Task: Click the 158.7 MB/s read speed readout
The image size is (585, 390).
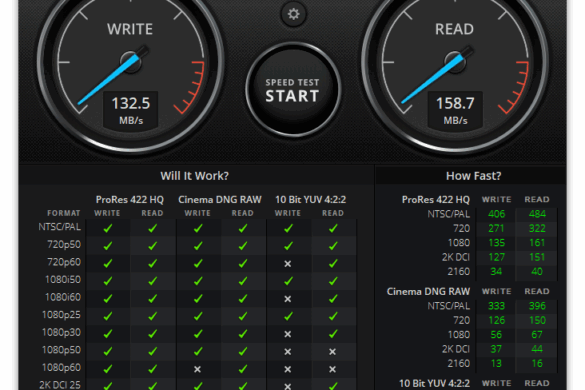Action: pos(455,111)
